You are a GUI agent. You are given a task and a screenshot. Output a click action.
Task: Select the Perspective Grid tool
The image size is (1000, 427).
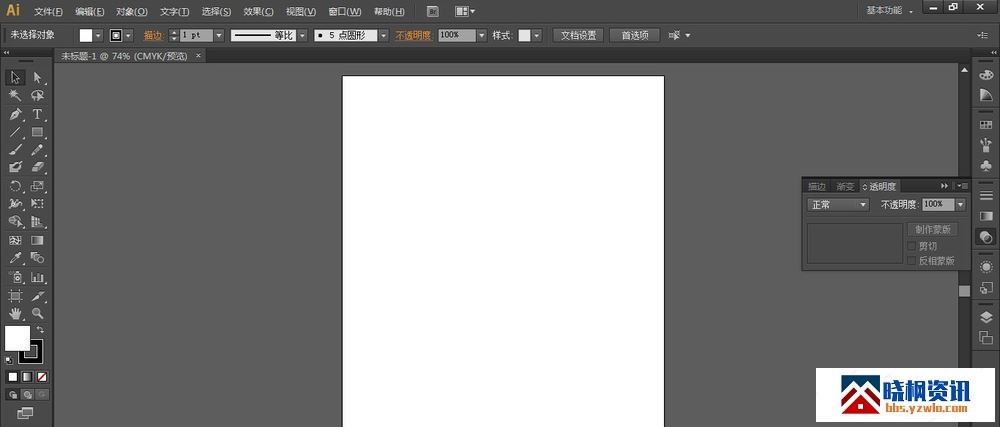click(x=37, y=222)
